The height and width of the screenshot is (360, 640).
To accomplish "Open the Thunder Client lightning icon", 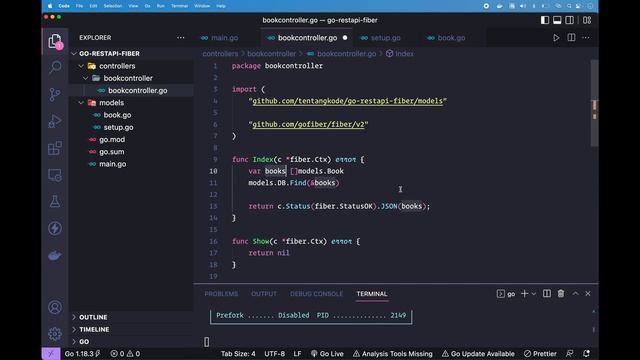I will [x=55, y=228].
